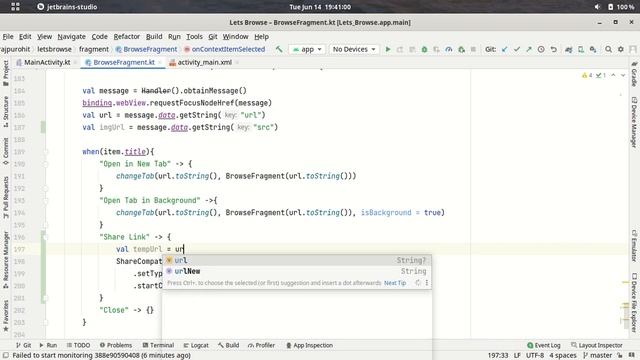This screenshot has height=360, width=640.
Task: Toggle the Emulator tool window
Action: [x=634, y=245]
